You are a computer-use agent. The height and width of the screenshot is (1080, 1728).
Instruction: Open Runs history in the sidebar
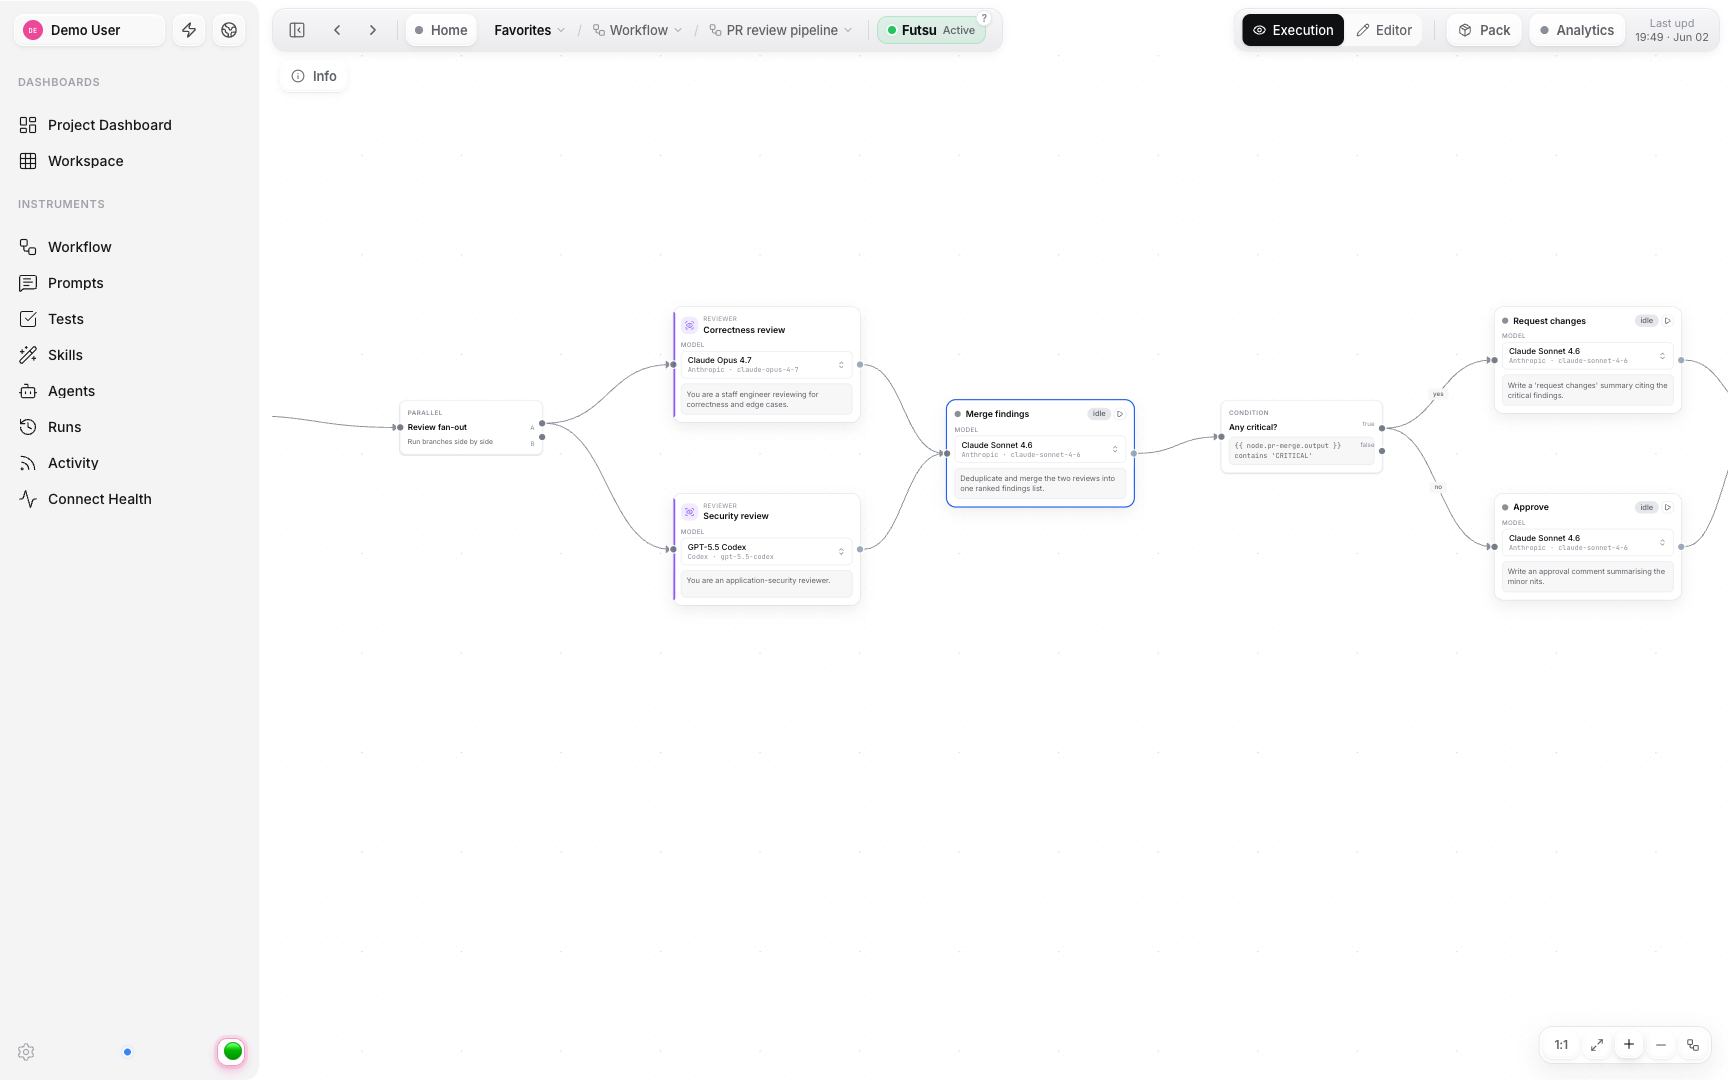click(x=129, y=427)
